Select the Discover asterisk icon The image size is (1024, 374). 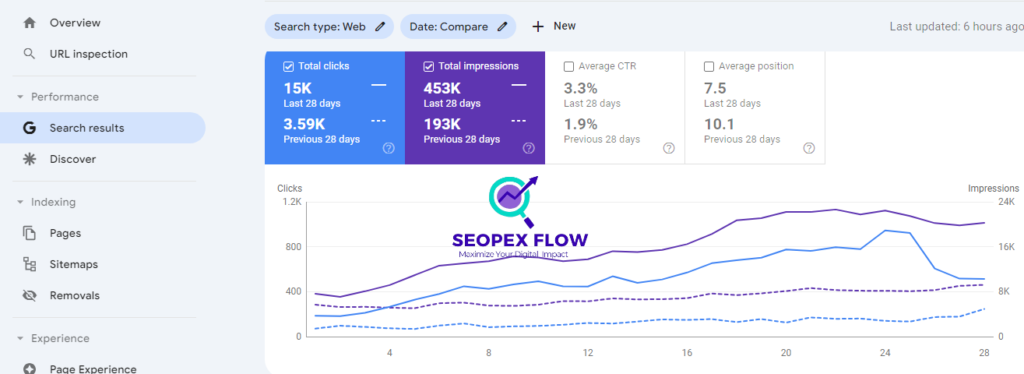pyautogui.click(x=29, y=159)
